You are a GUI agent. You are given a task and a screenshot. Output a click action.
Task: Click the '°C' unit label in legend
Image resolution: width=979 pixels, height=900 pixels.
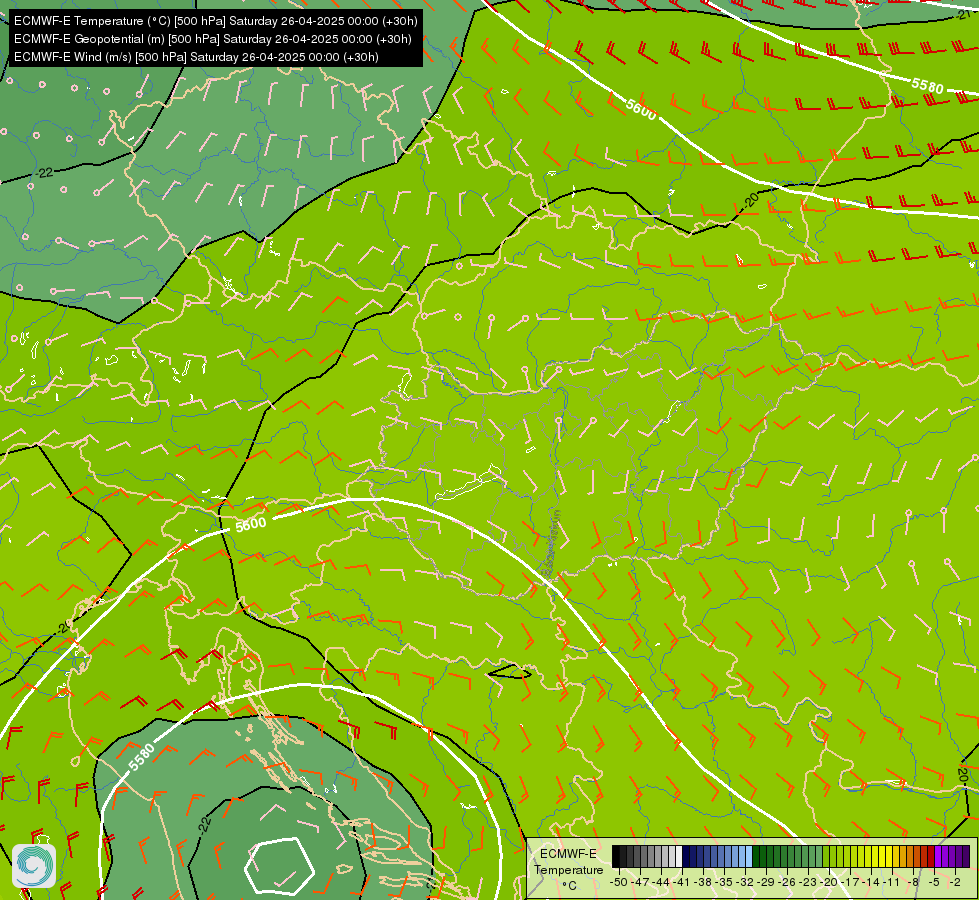tap(569, 886)
